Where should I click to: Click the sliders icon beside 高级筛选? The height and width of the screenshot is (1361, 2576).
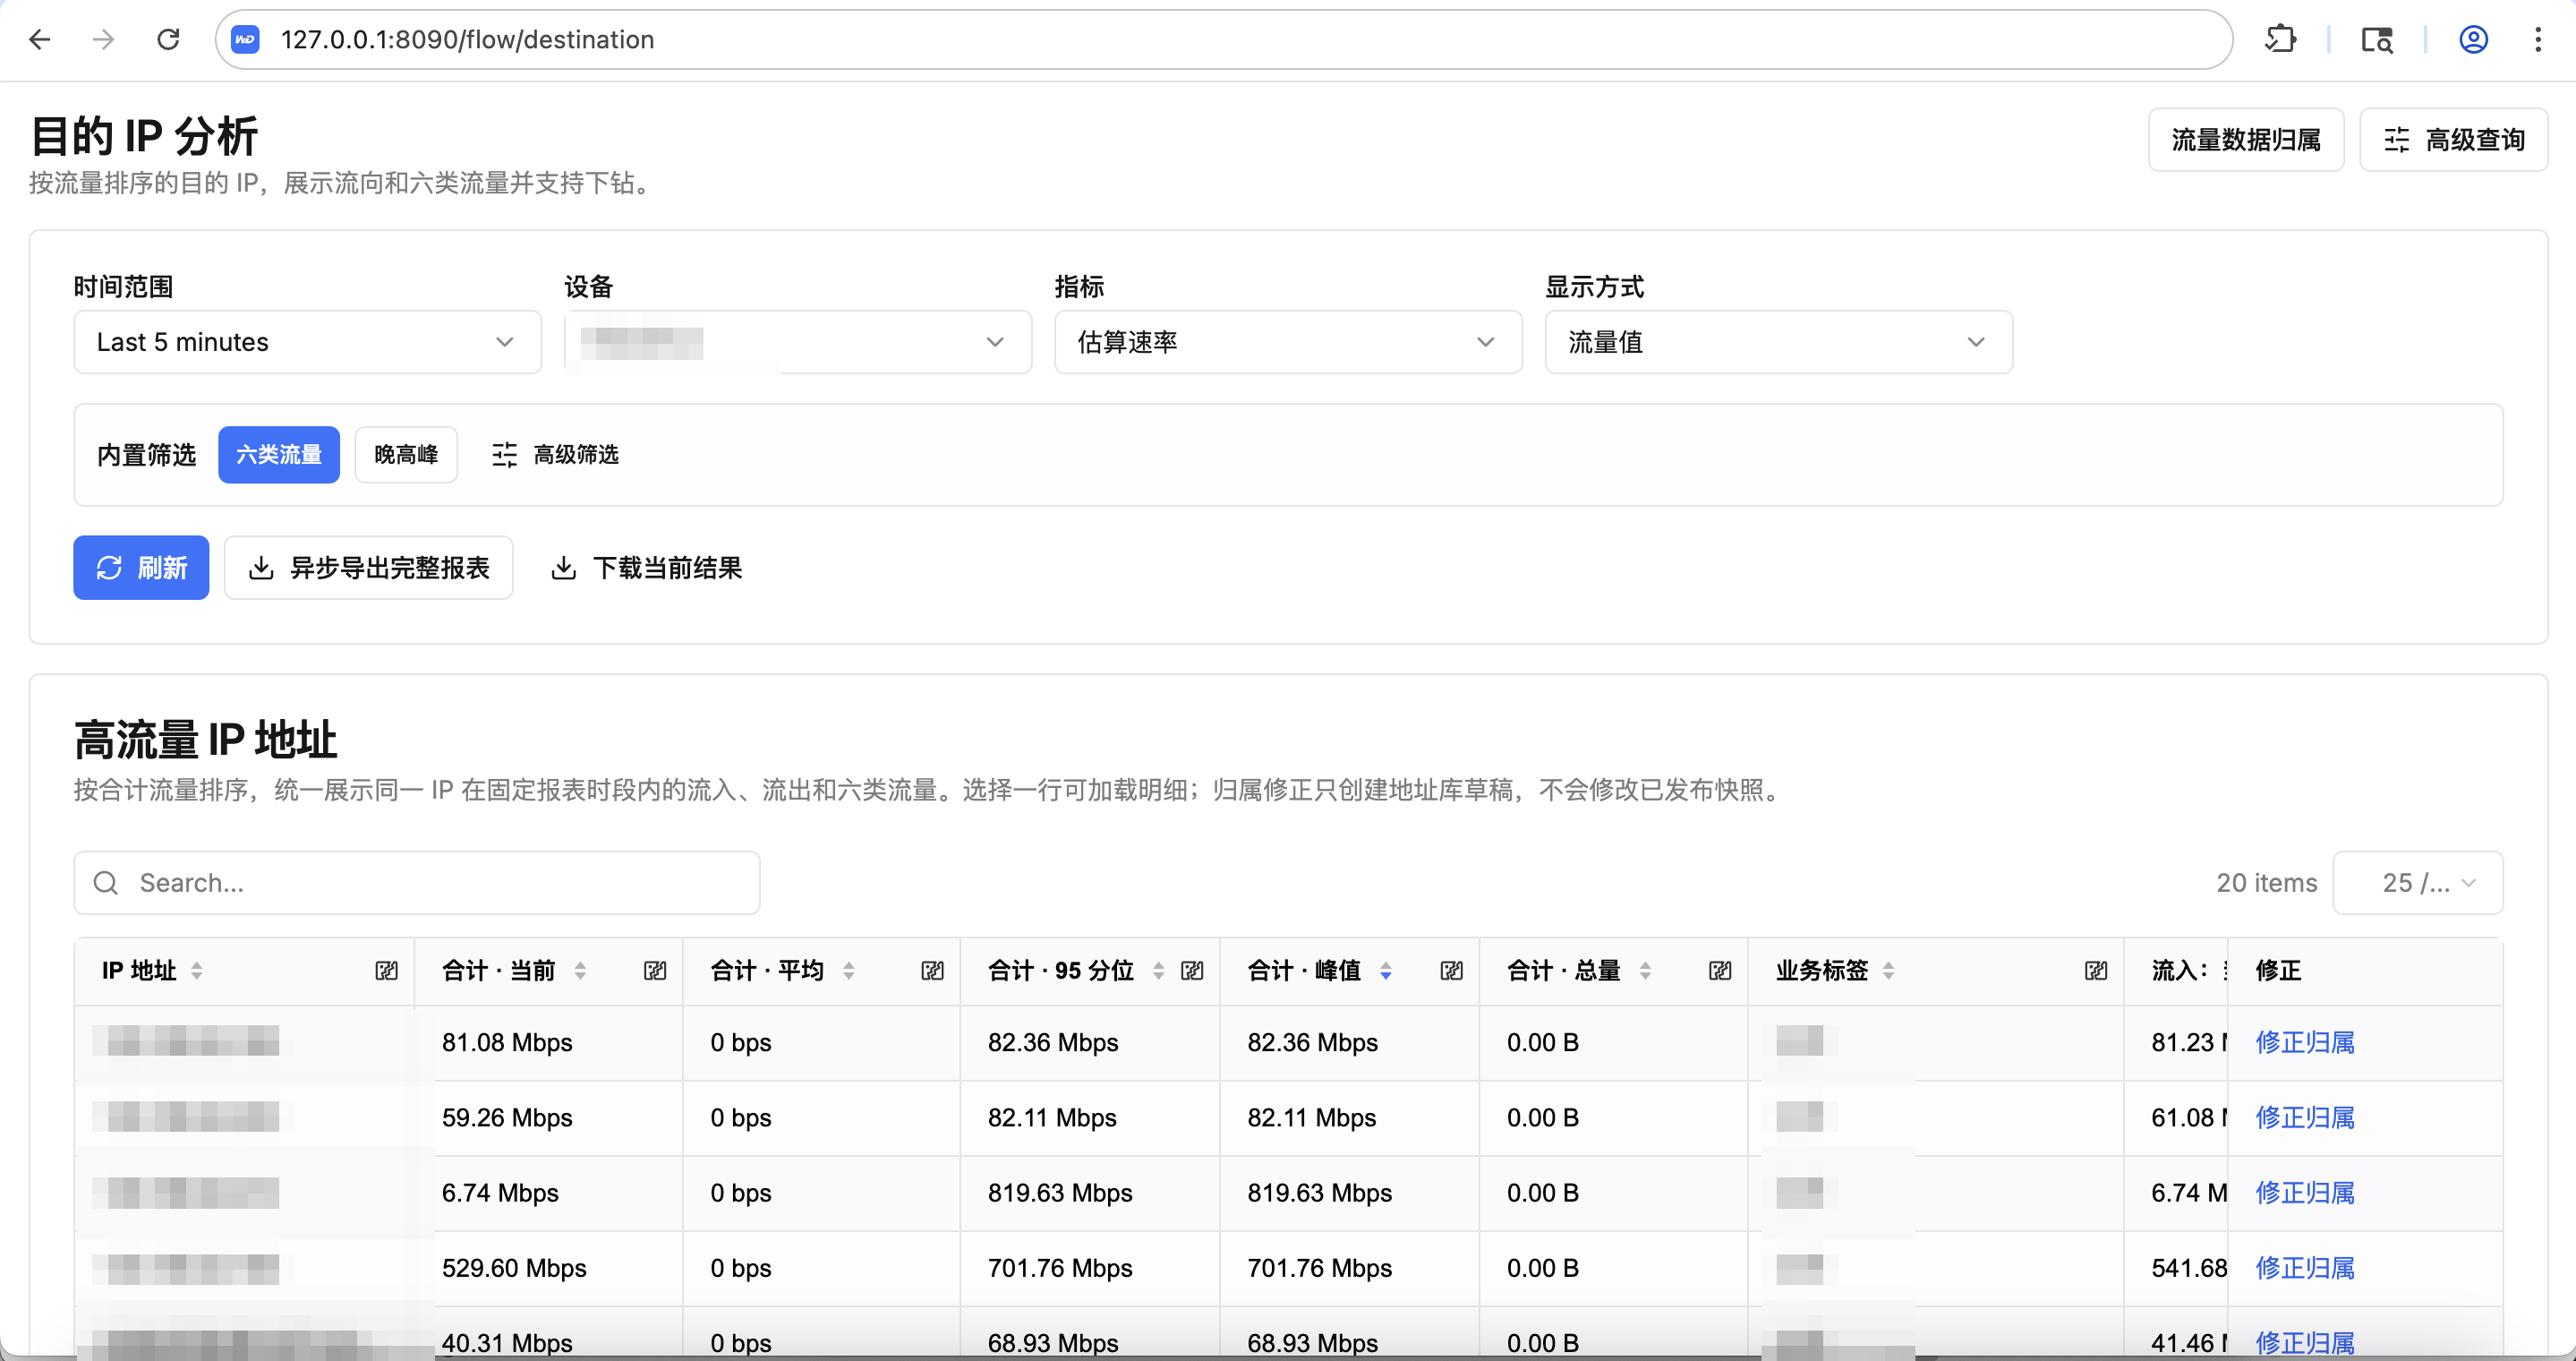pos(504,455)
